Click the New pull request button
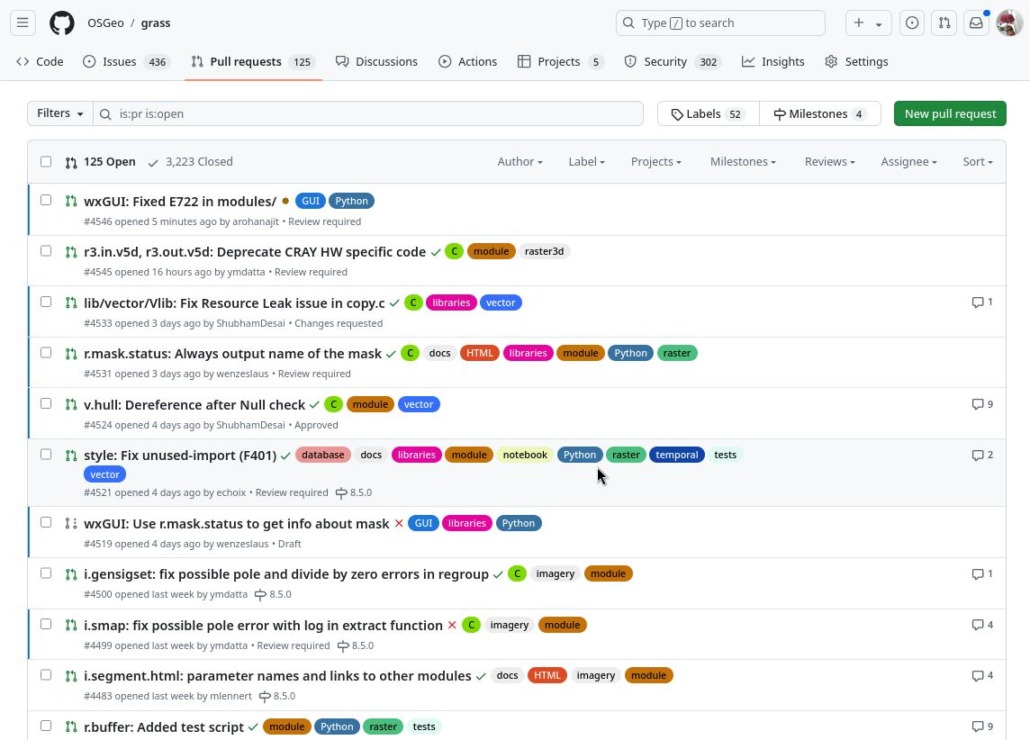This screenshot has height=740, width=1030. [x=948, y=113]
